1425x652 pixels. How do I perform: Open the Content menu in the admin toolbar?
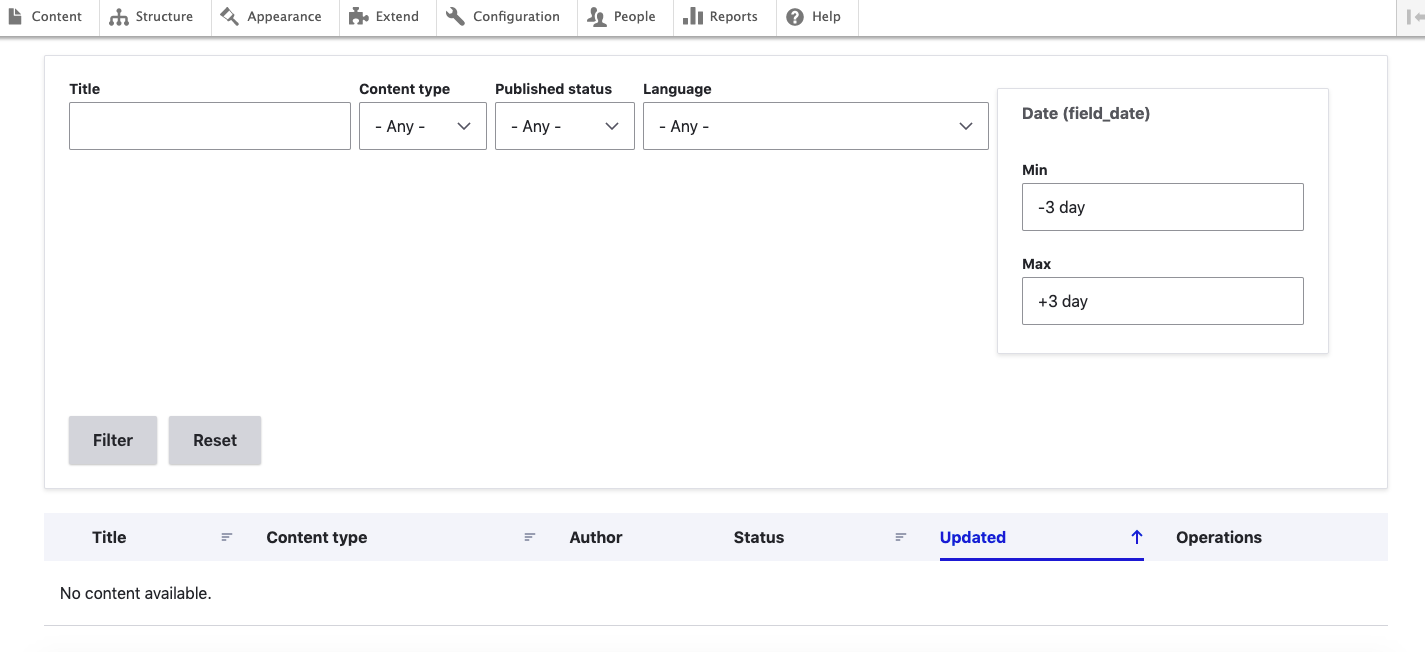(47, 17)
